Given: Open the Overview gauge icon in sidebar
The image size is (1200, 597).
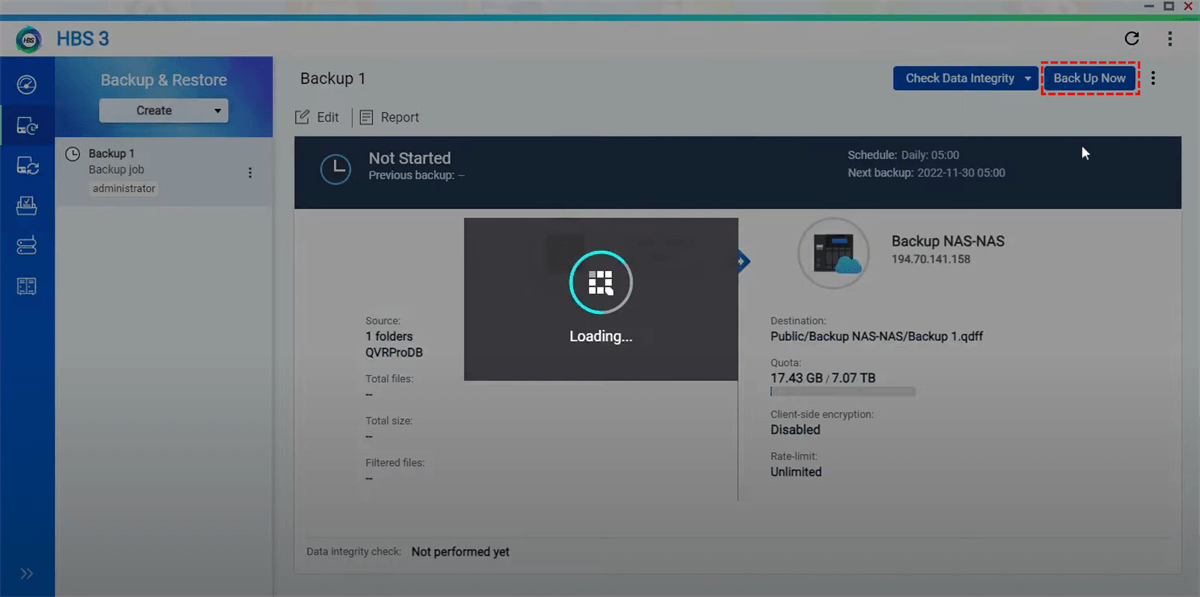Looking at the screenshot, I should coord(27,84).
